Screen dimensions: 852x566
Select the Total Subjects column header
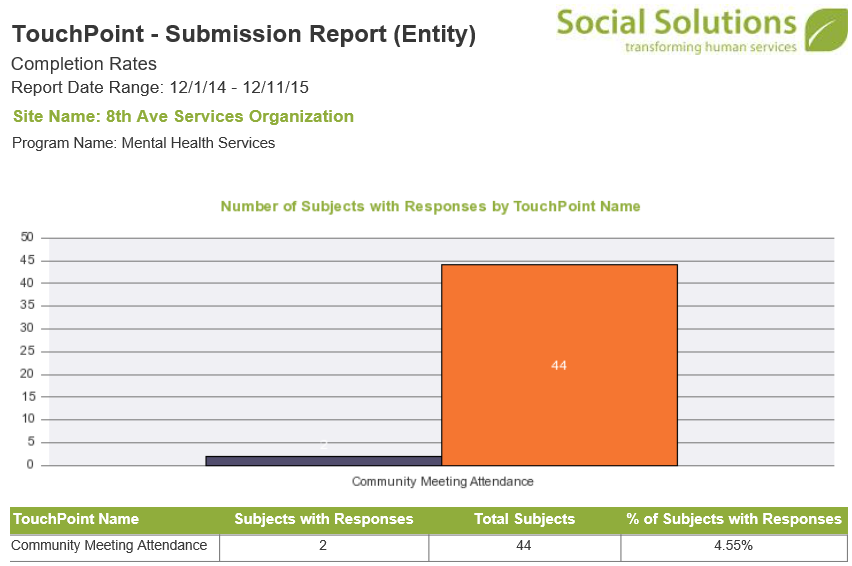click(524, 519)
